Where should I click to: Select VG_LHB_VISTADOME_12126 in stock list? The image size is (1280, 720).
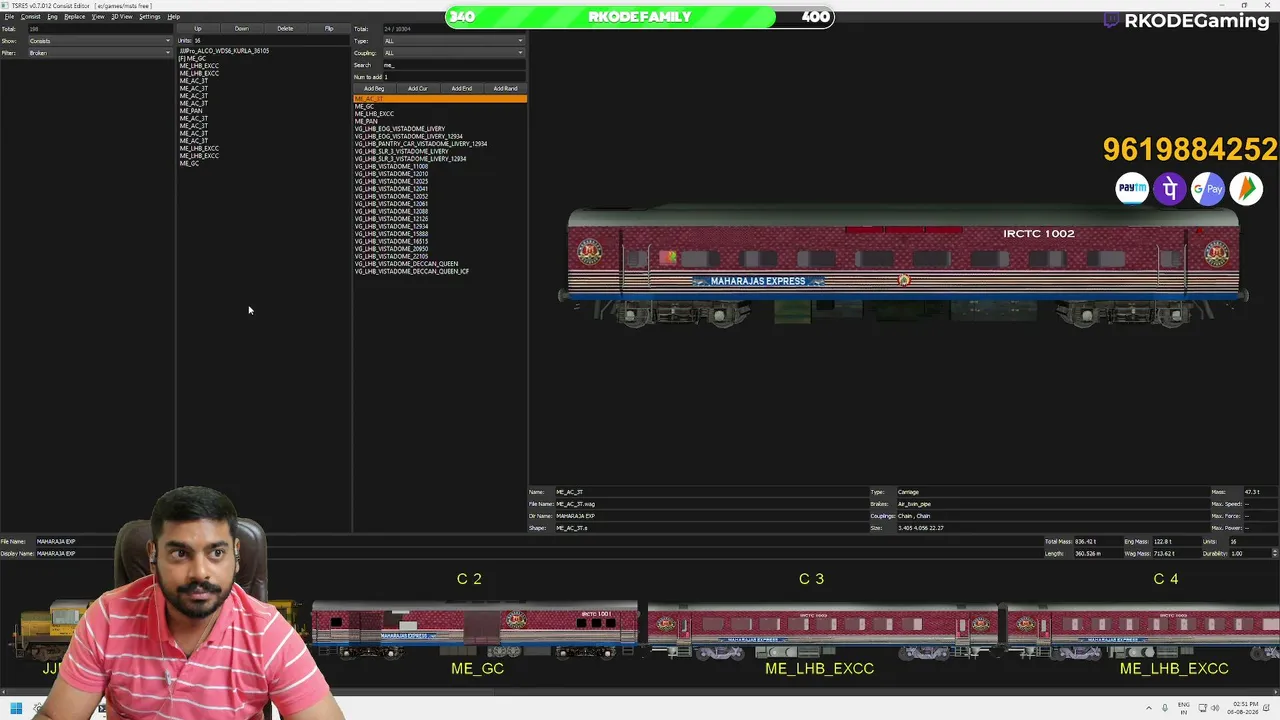[x=391, y=219]
